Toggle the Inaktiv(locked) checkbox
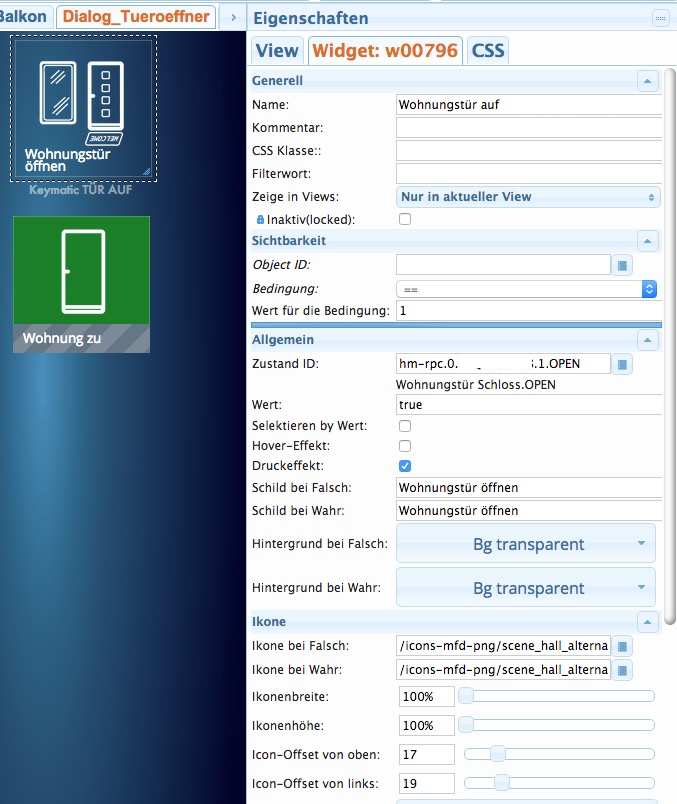 coord(405,219)
